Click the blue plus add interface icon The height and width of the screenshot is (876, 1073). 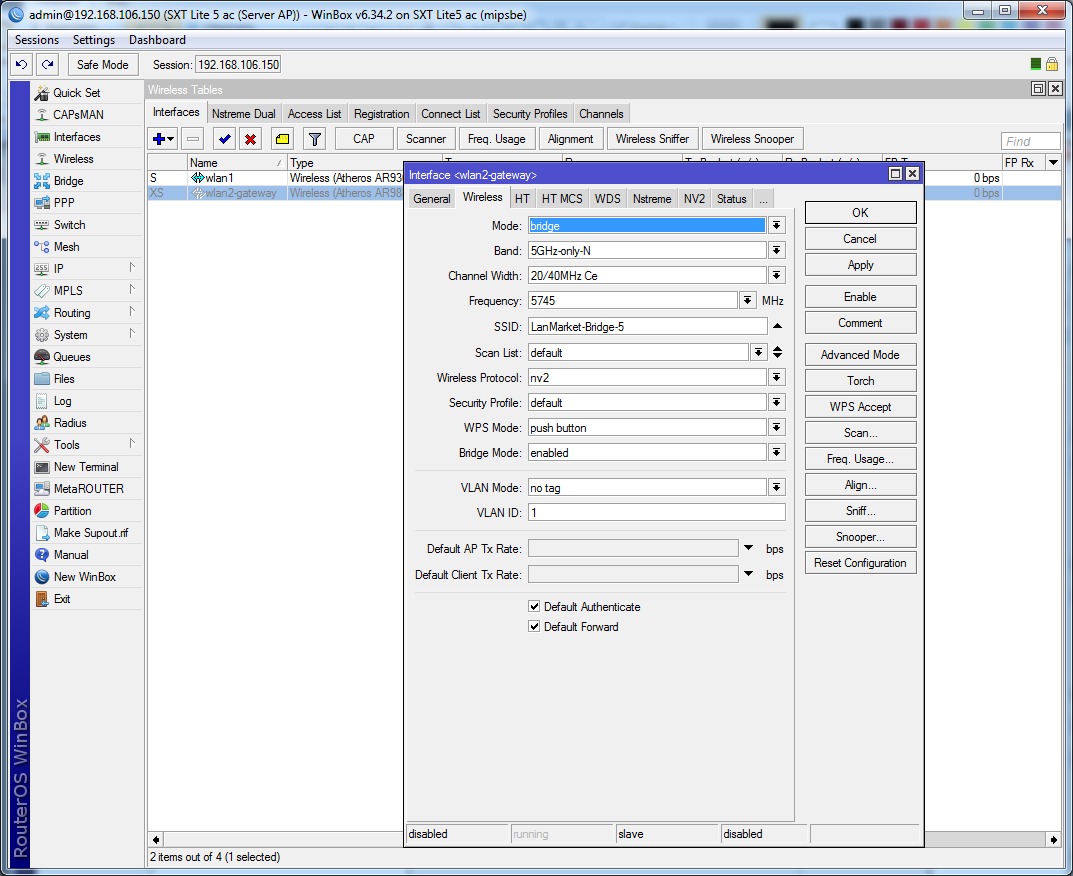158,139
